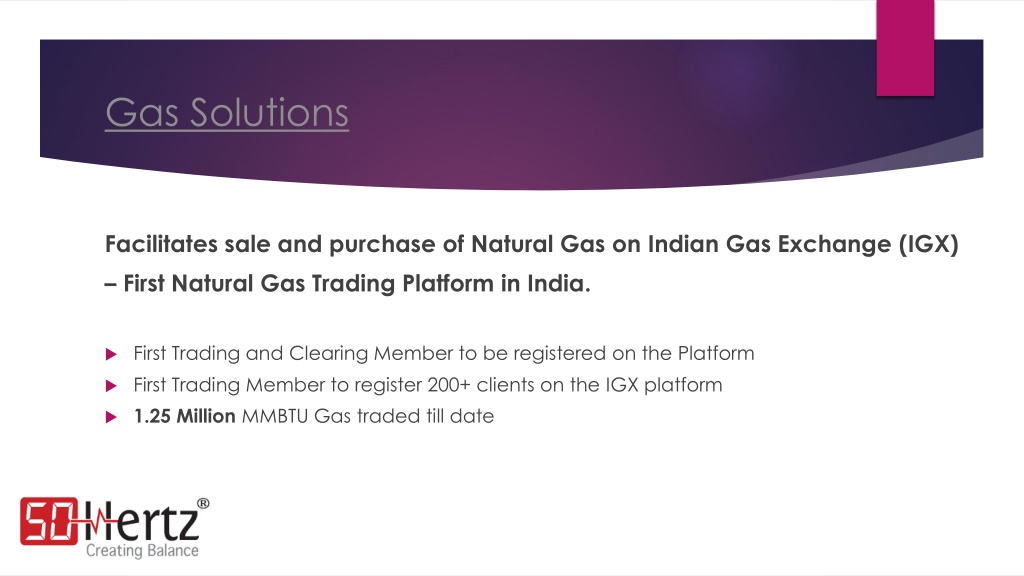Click the 200+ clients bullet text

coord(428,385)
